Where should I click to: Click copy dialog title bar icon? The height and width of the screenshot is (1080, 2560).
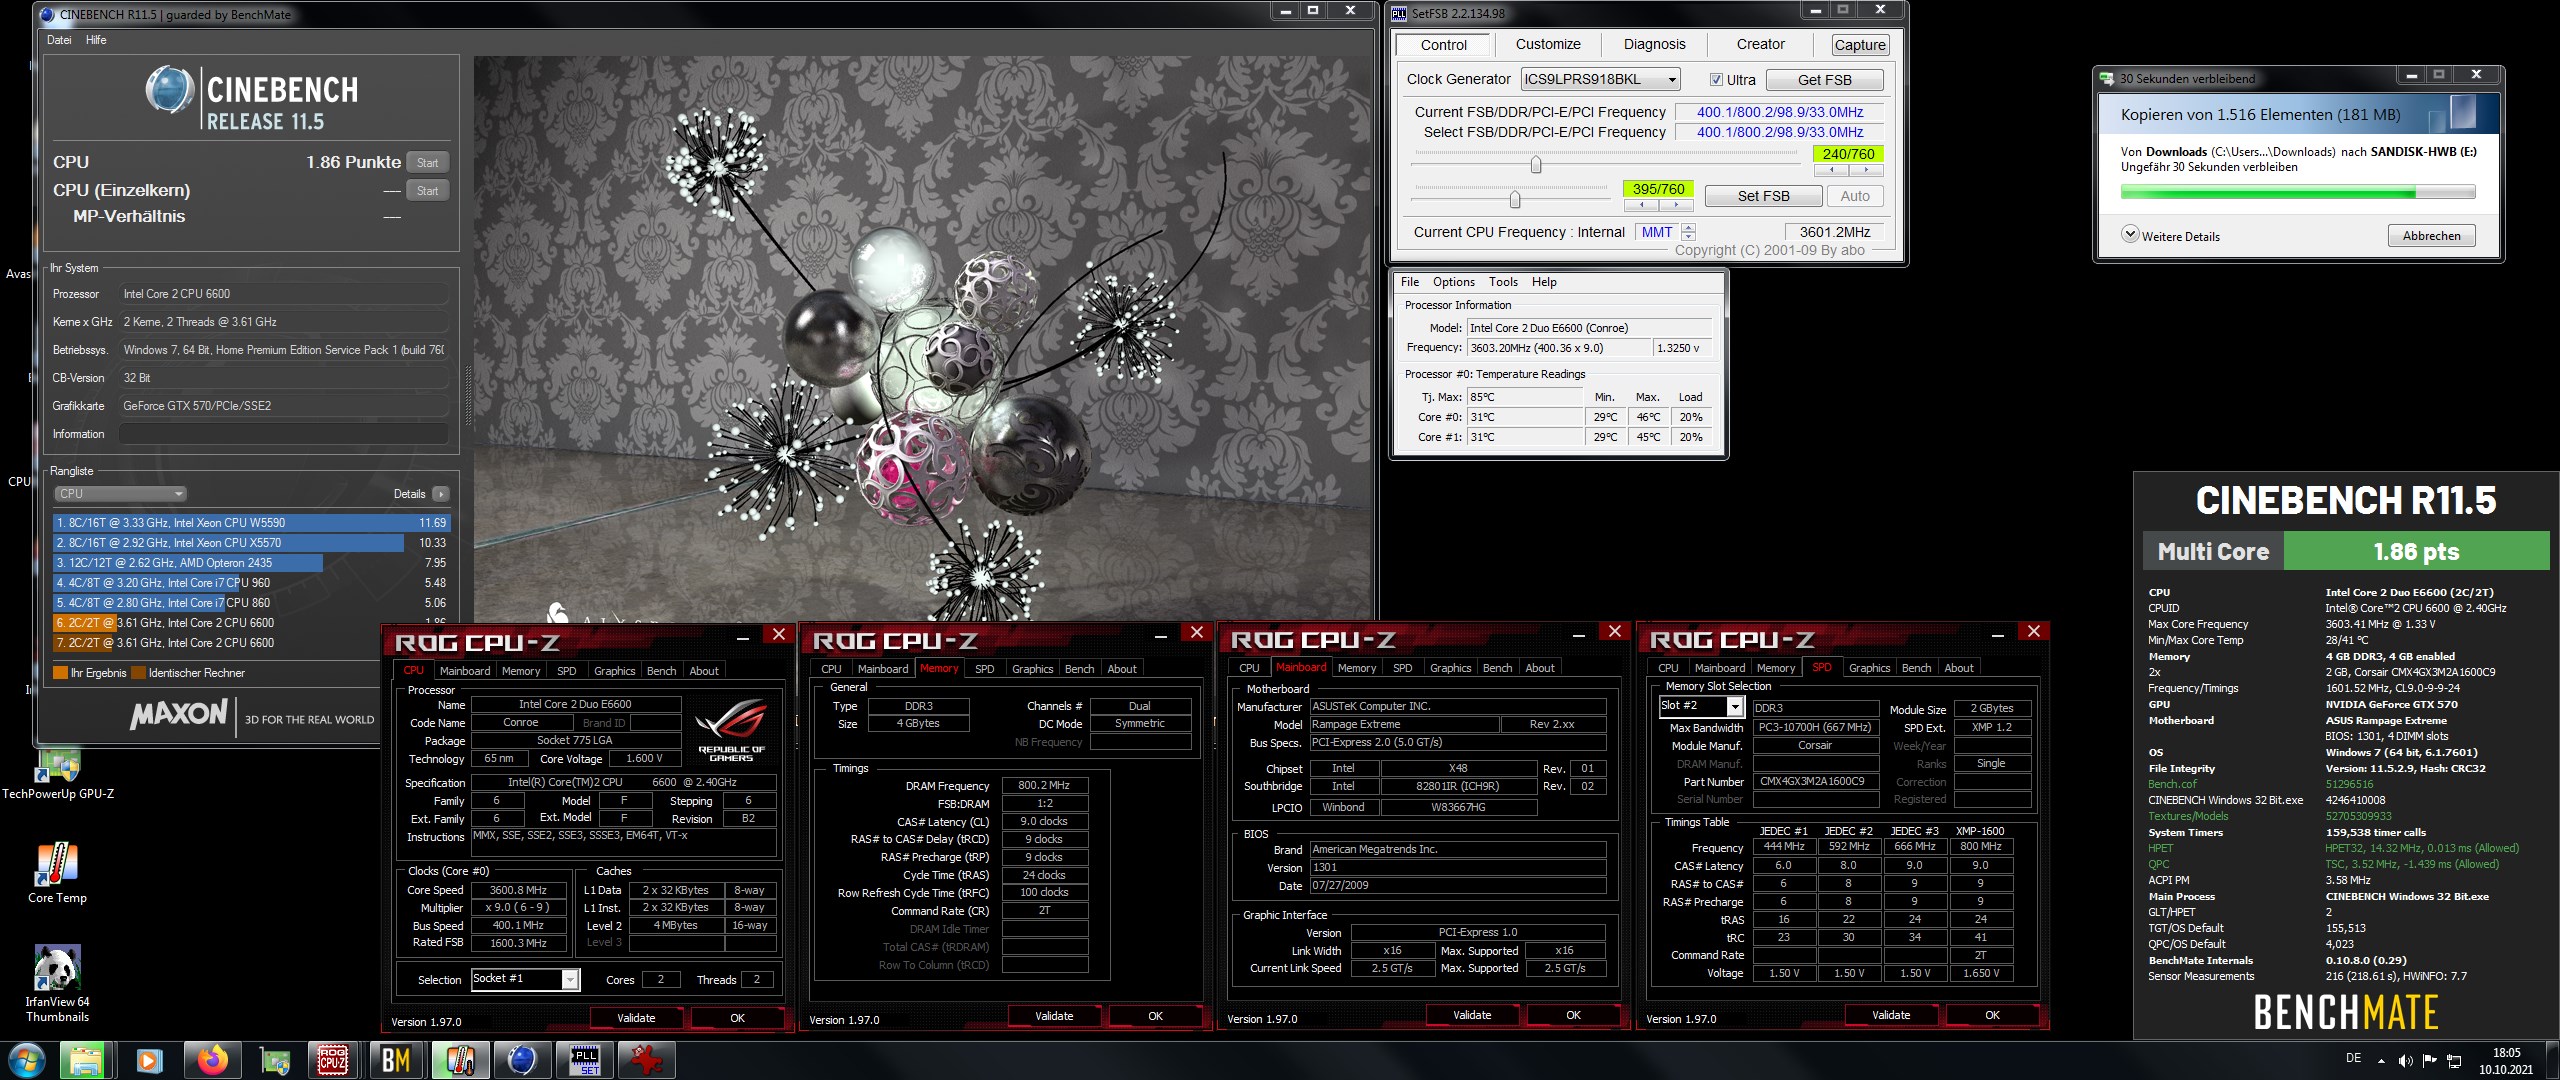coord(2107,78)
